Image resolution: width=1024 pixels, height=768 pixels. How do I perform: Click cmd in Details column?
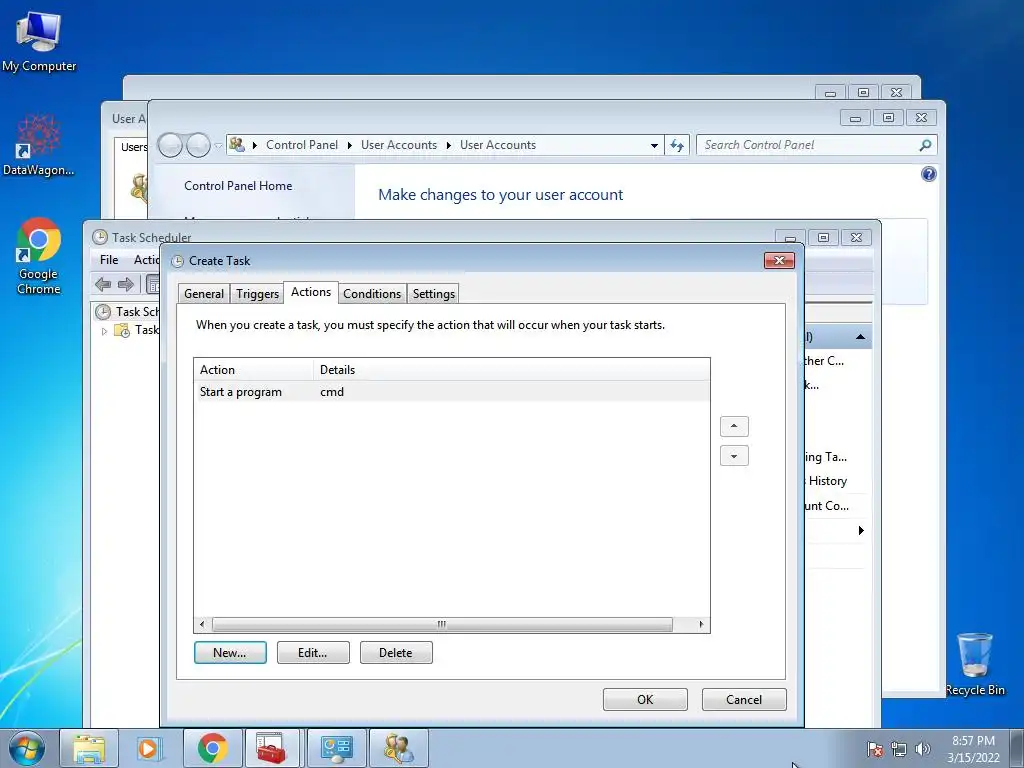coord(332,392)
